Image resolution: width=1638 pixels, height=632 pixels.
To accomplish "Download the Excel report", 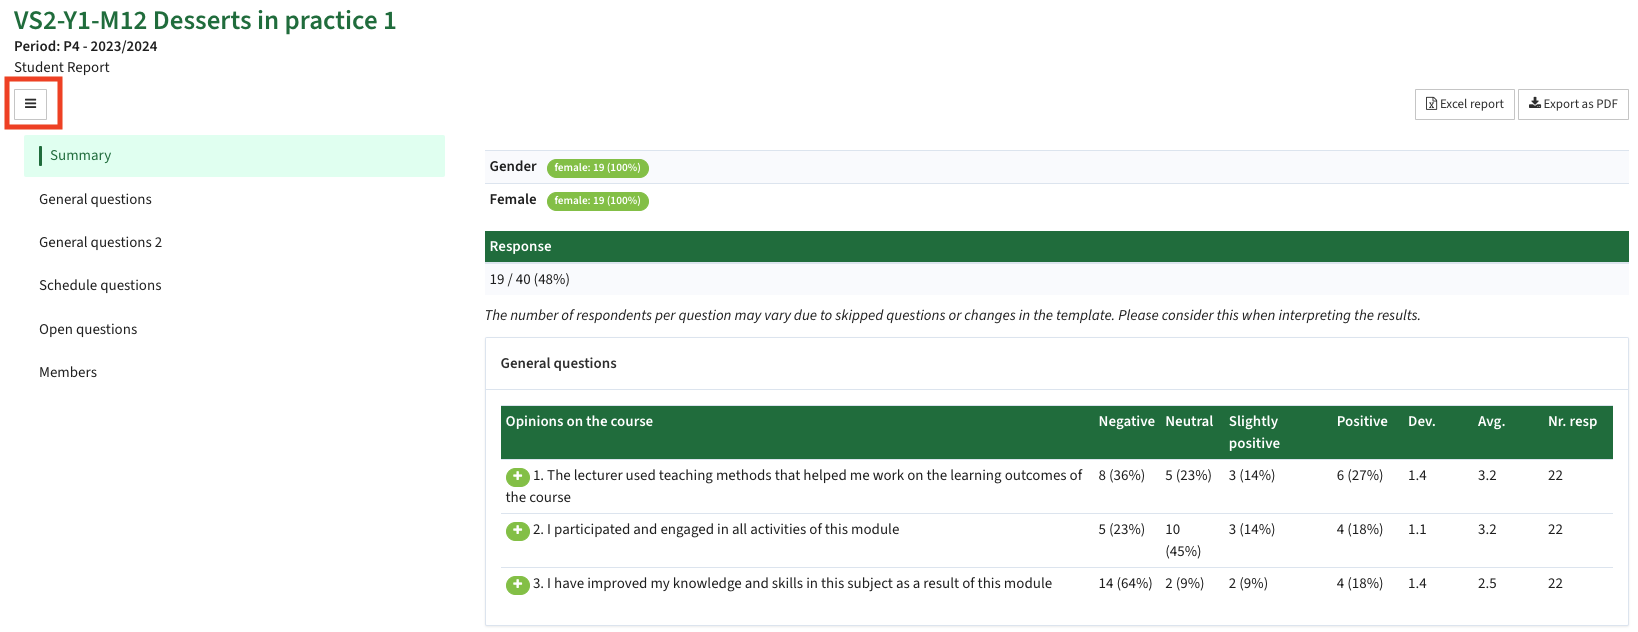I will click(x=1464, y=104).
